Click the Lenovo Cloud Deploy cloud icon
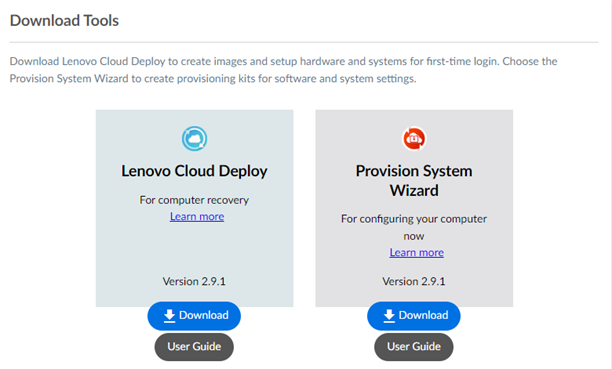Image resolution: width=612 pixels, height=369 pixels. (194, 139)
